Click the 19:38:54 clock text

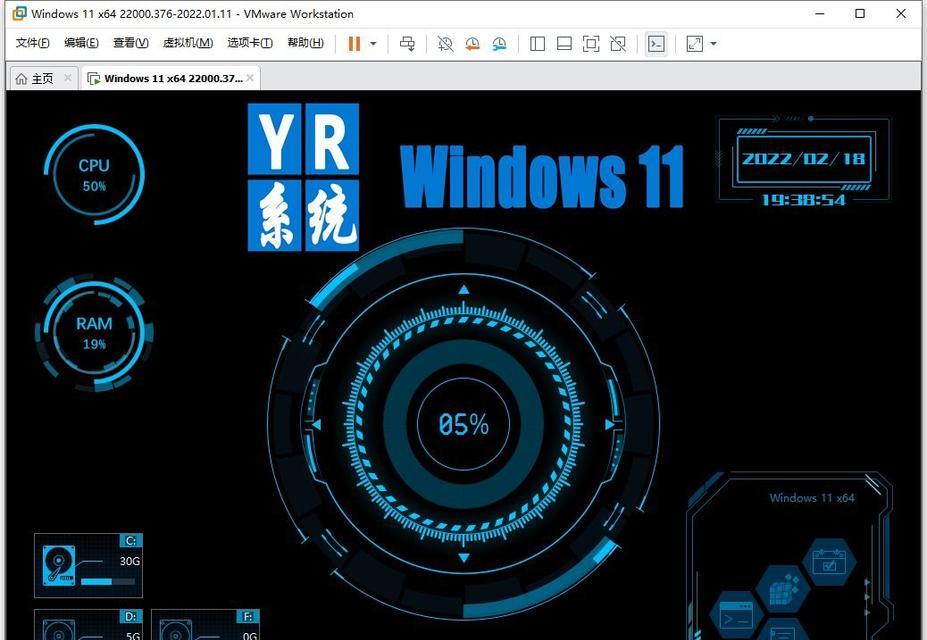(x=803, y=200)
